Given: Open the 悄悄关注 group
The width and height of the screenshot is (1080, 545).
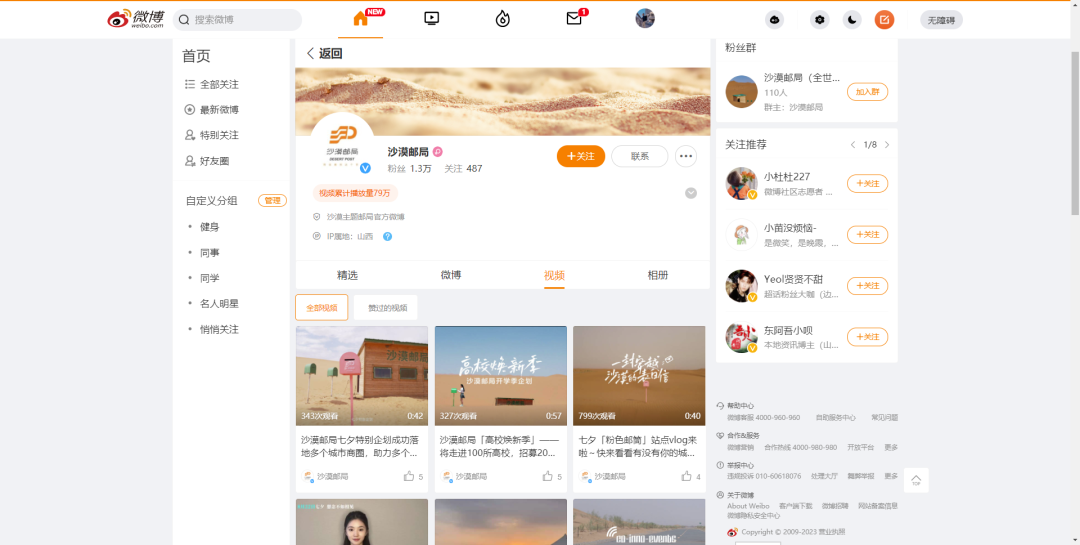Looking at the screenshot, I should tap(219, 329).
